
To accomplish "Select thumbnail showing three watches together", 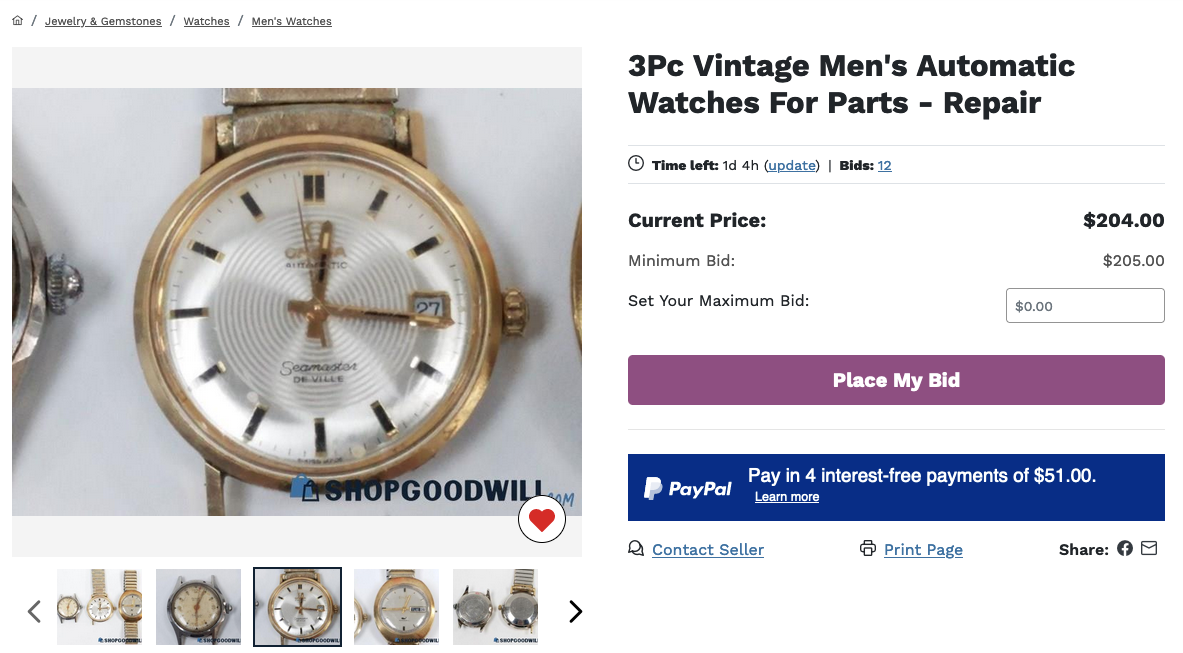I will pyautogui.click(x=99, y=607).
